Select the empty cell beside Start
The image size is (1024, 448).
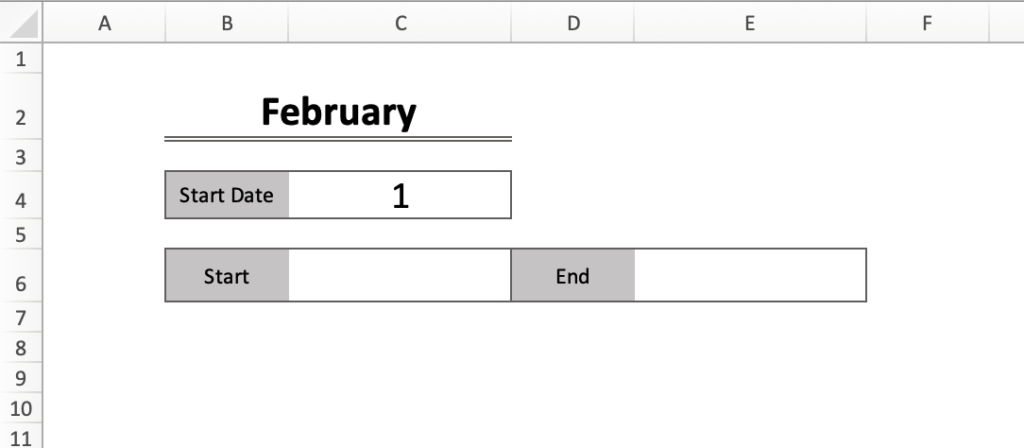pyautogui.click(x=400, y=276)
